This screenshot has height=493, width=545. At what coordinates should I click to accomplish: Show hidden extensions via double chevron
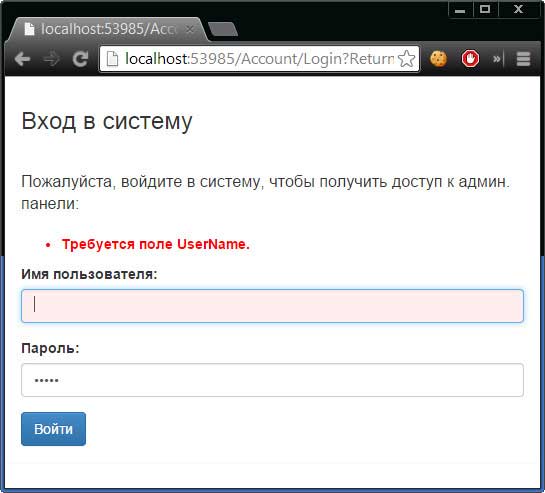(496, 59)
